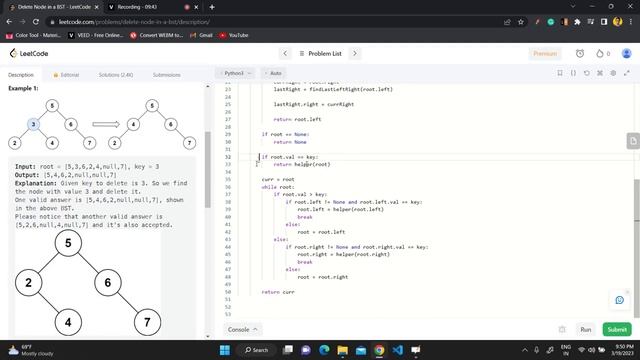Open the notes side panel icon
Screen dimensions: 640x360
pyautogui.click(x=633, y=141)
